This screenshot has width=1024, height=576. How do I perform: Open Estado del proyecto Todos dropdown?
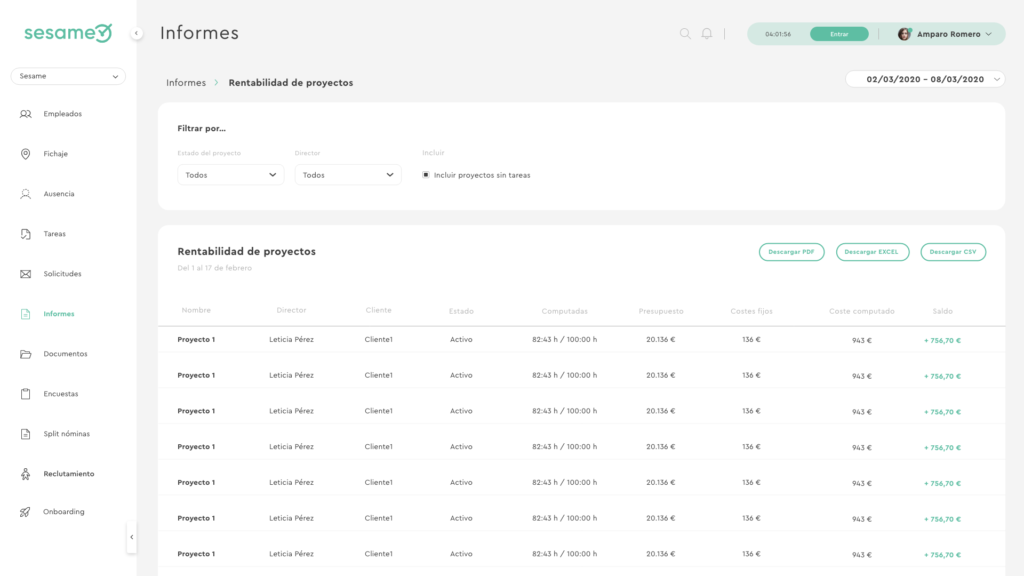pos(231,175)
